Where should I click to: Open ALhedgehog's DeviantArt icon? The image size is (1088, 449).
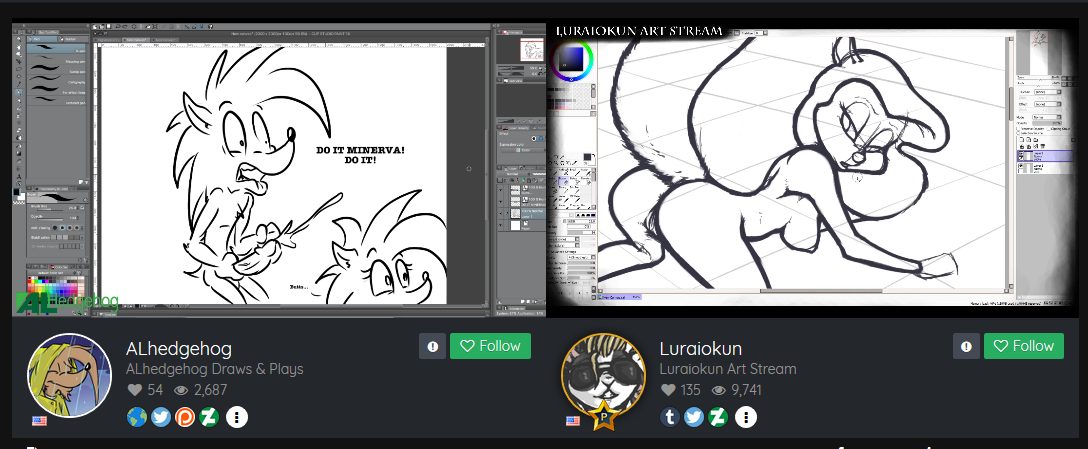pyautogui.click(x=209, y=417)
